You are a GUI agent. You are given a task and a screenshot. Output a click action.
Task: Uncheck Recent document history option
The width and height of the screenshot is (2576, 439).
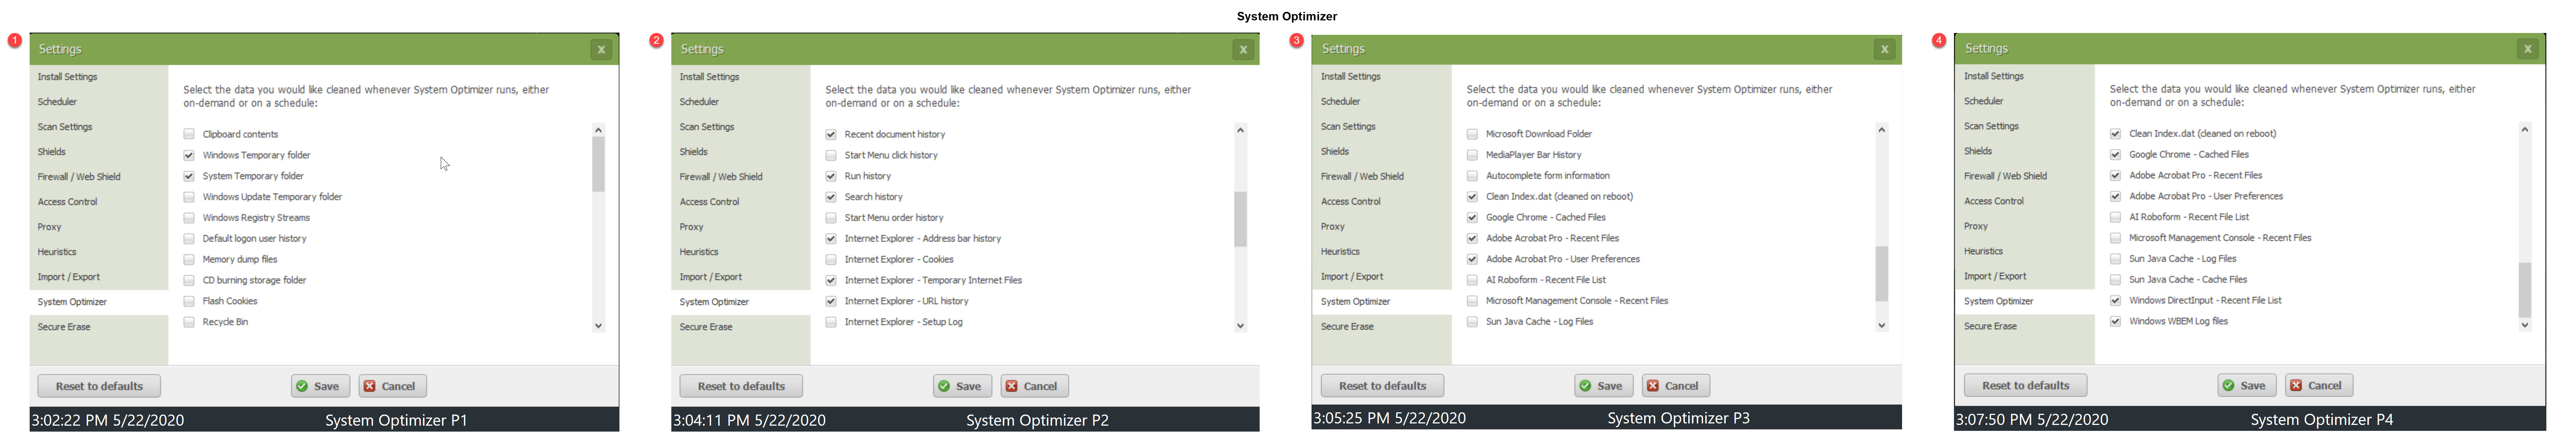[x=831, y=134]
